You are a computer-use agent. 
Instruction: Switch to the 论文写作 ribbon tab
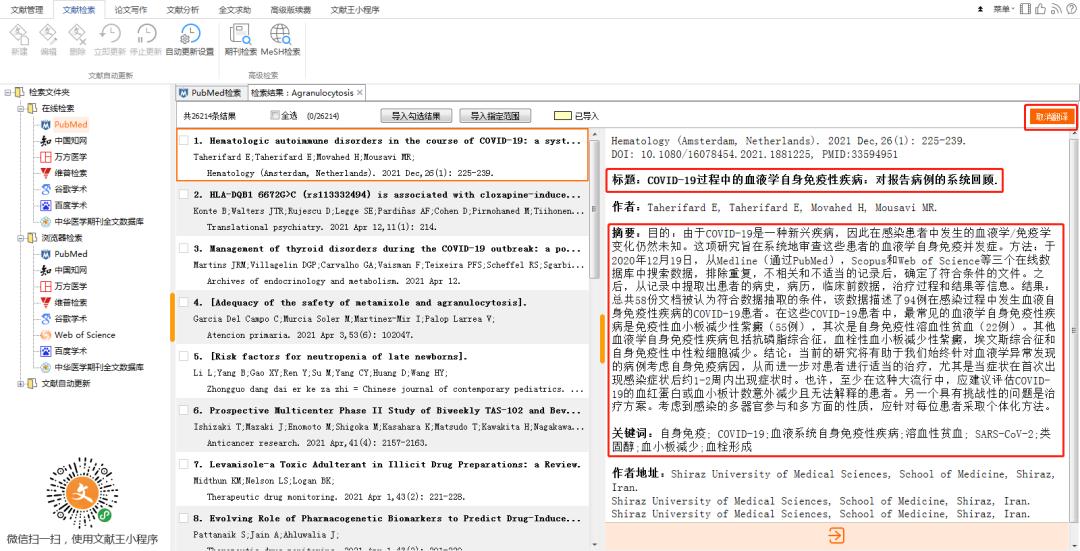129,9
